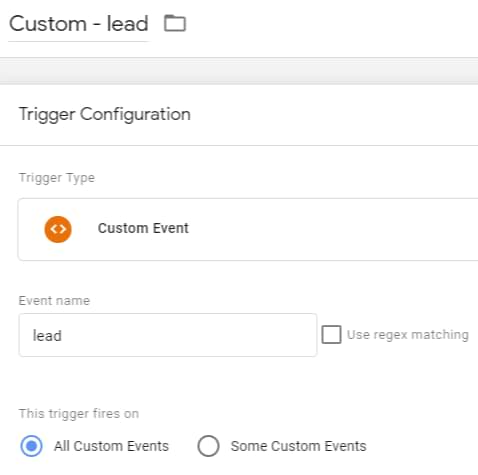Image resolution: width=478 pixels, height=475 pixels.
Task: Enable the Use regex matching checkbox
Action: click(x=331, y=334)
